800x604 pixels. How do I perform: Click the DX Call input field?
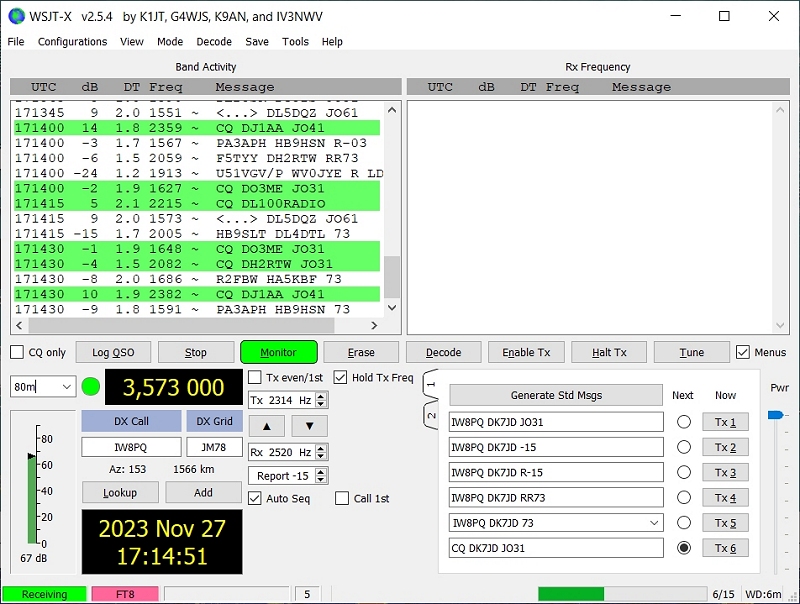[131, 447]
